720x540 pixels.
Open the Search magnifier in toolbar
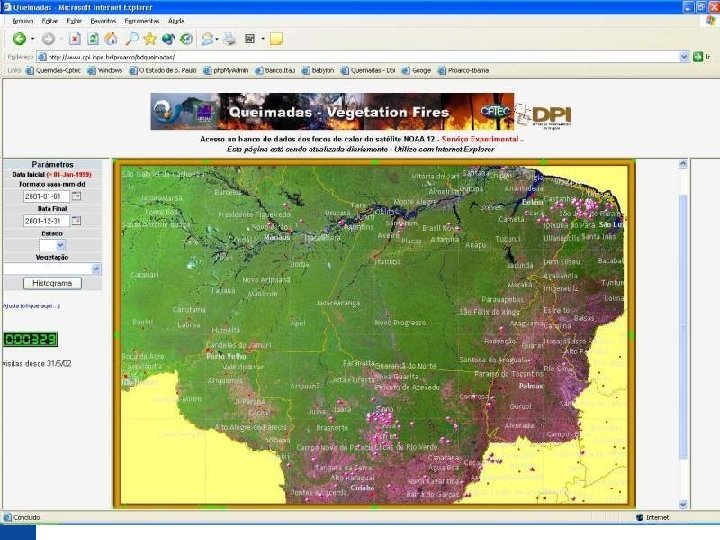pyautogui.click(x=132, y=39)
